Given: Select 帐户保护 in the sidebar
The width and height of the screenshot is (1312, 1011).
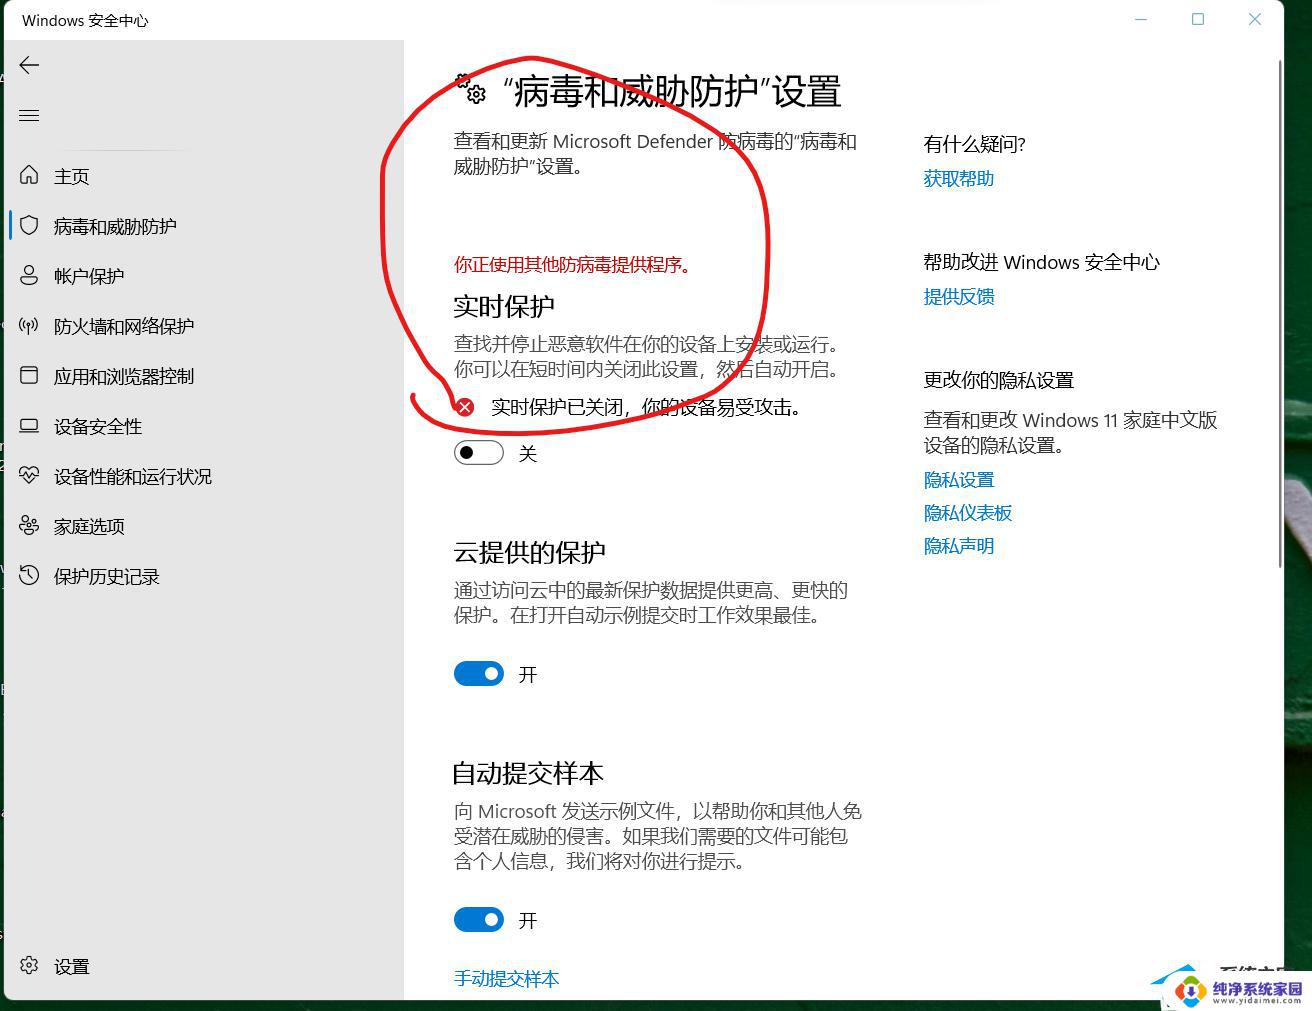Looking at the screenshot, I should point(89,276).
